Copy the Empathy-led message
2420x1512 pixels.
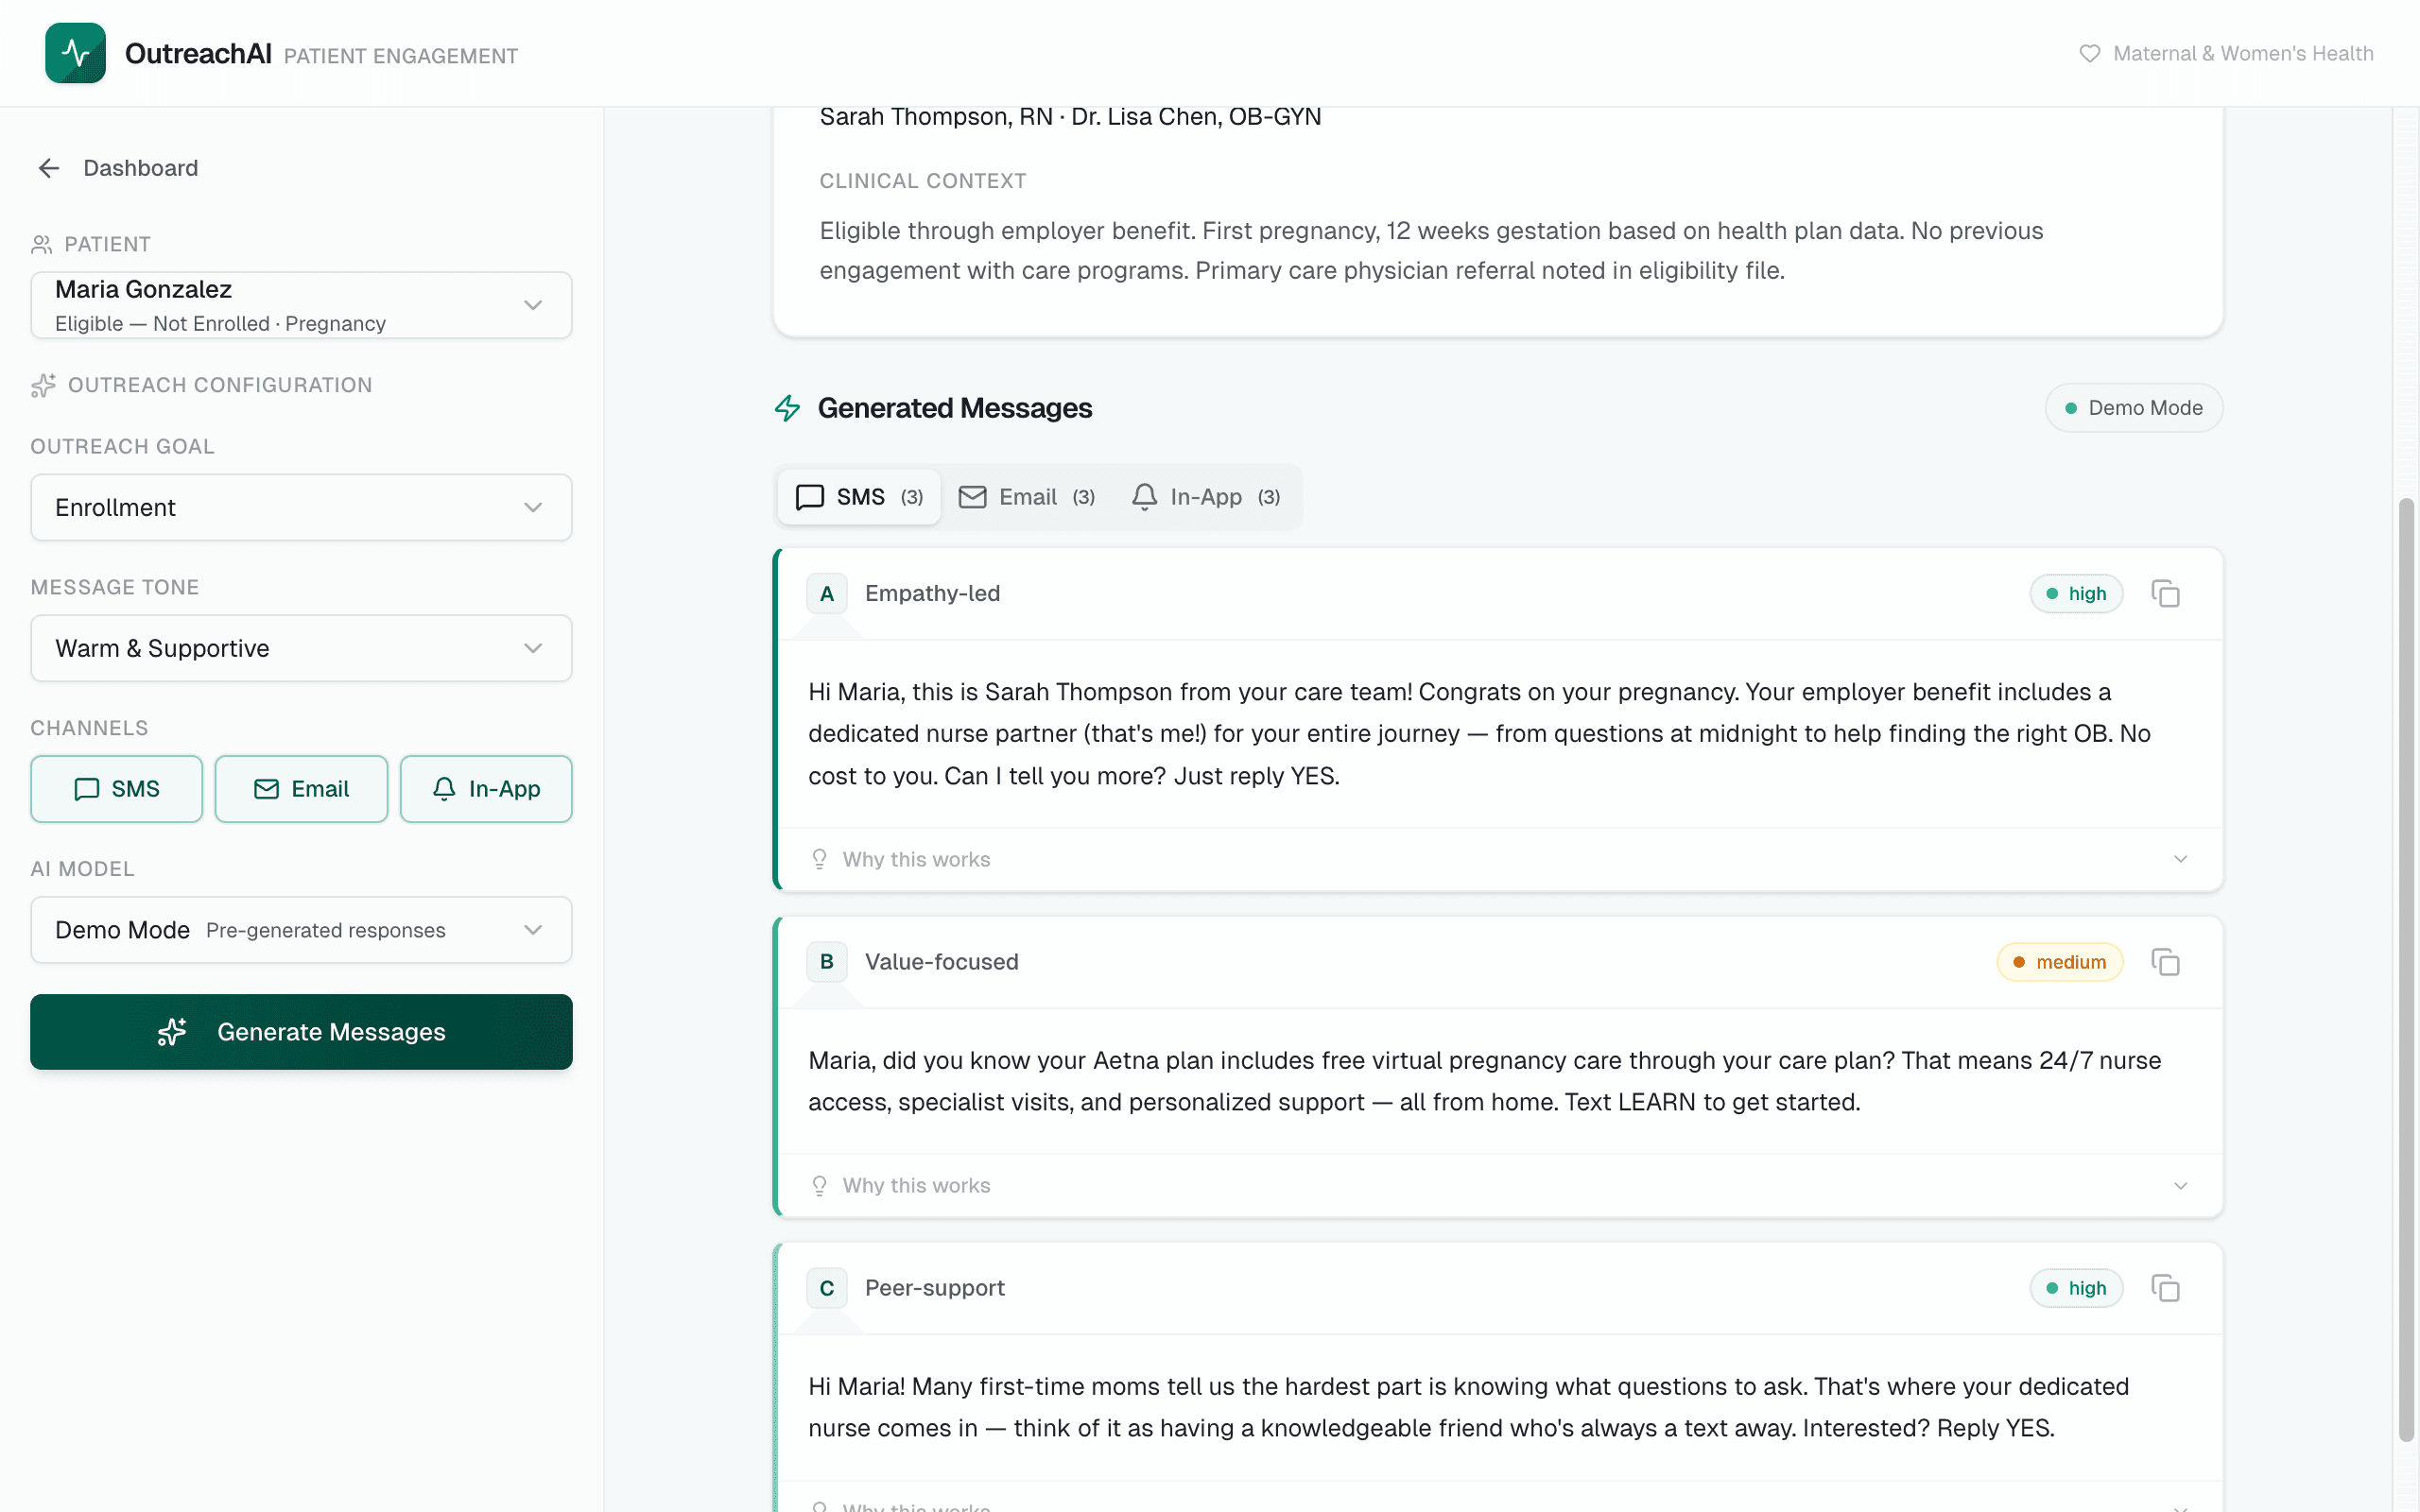pos(2166,592)
